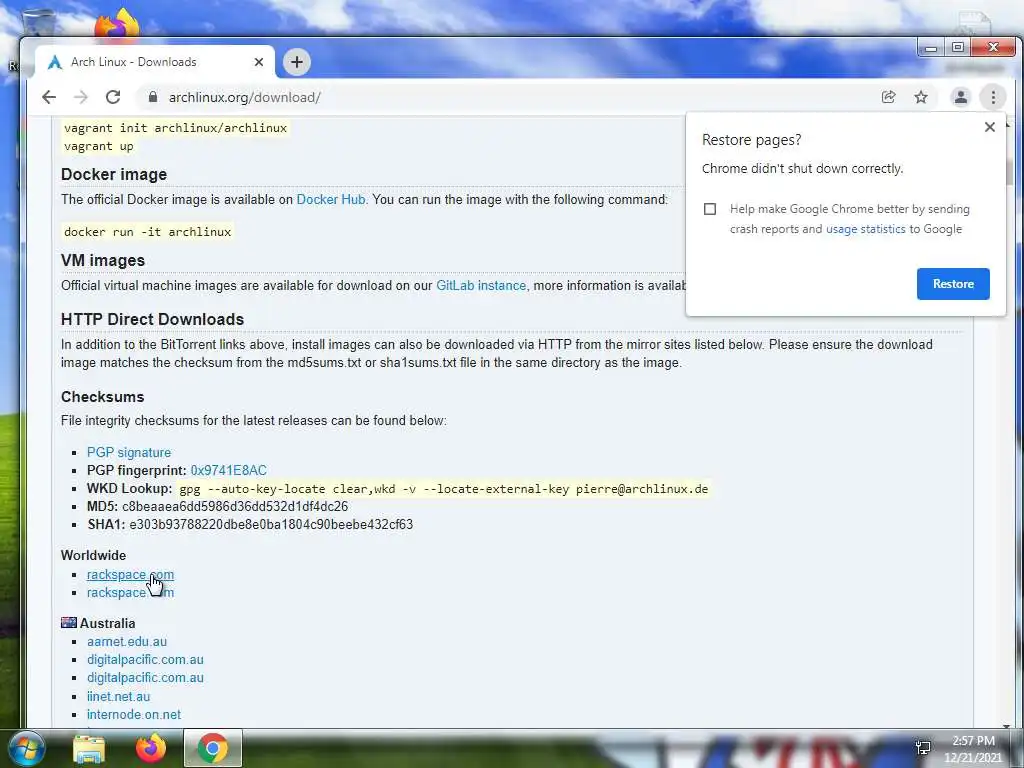Open the share page icon
1024x768 pixels.
(888, 97)
